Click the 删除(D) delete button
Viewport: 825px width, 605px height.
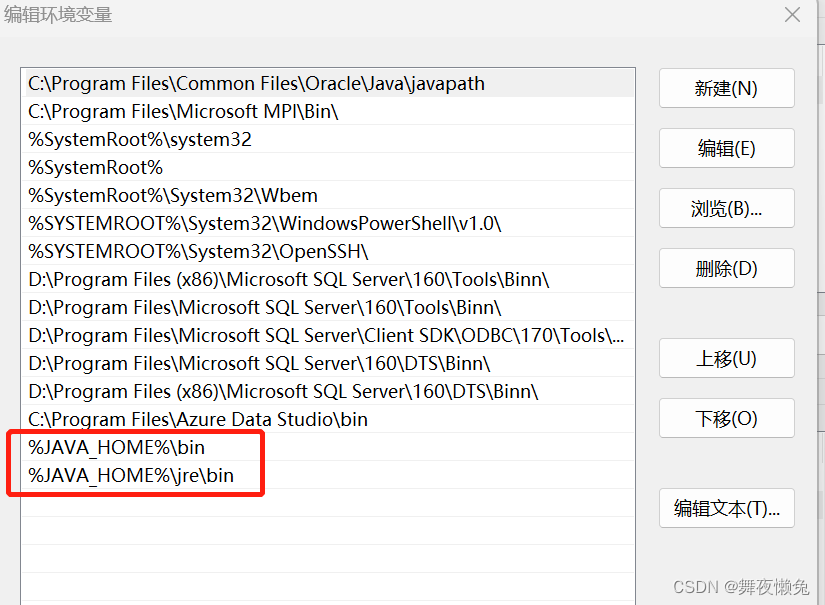[727, 268]
